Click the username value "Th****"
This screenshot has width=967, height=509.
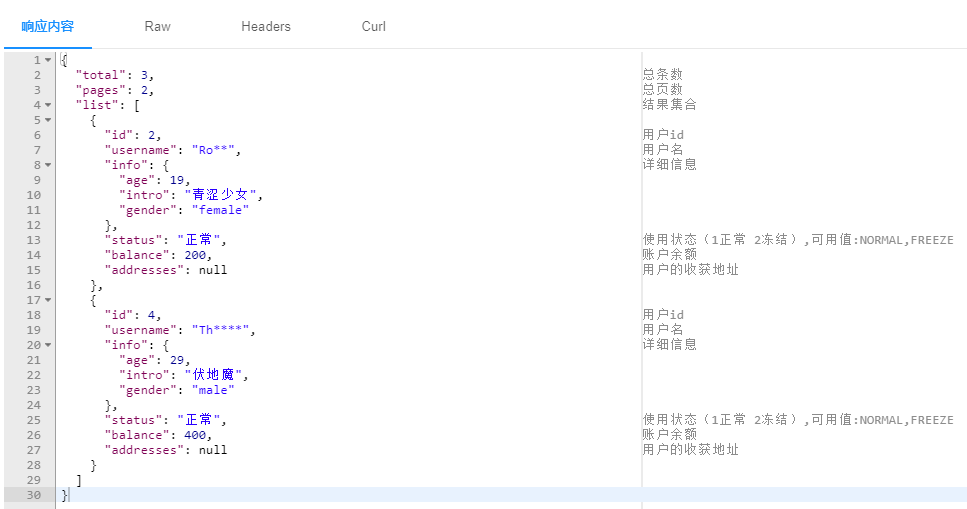tap(220, 330)
